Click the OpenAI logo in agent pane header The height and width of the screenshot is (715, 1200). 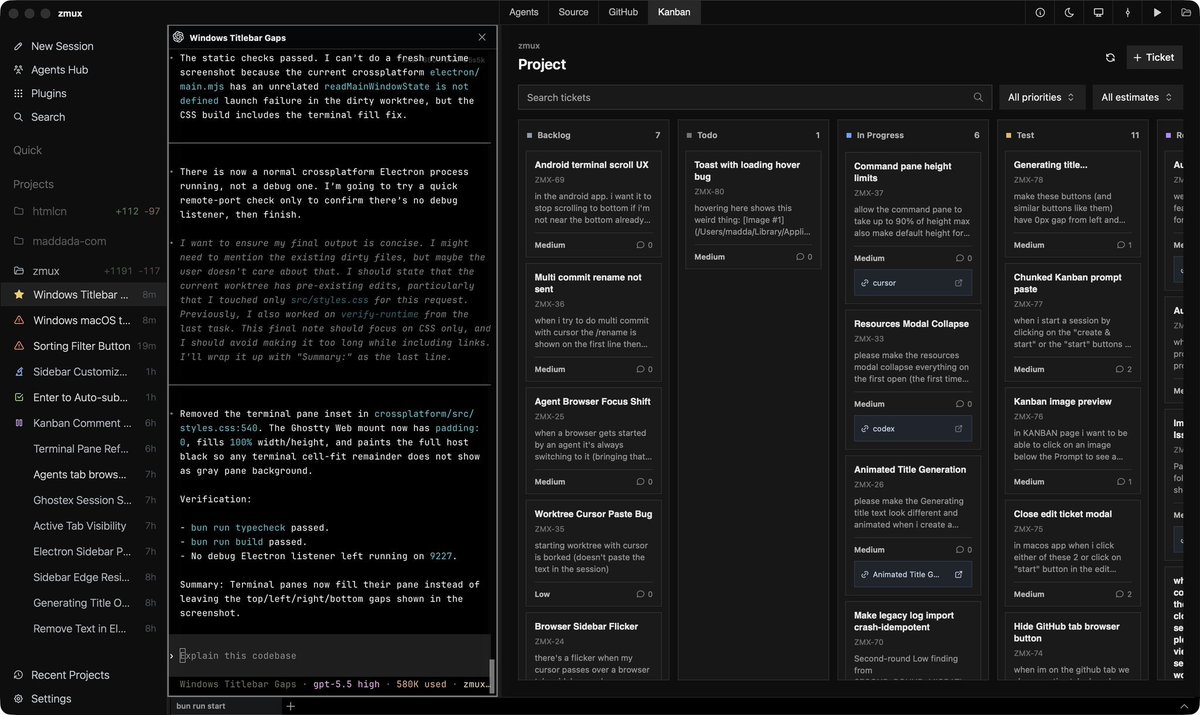178,37
